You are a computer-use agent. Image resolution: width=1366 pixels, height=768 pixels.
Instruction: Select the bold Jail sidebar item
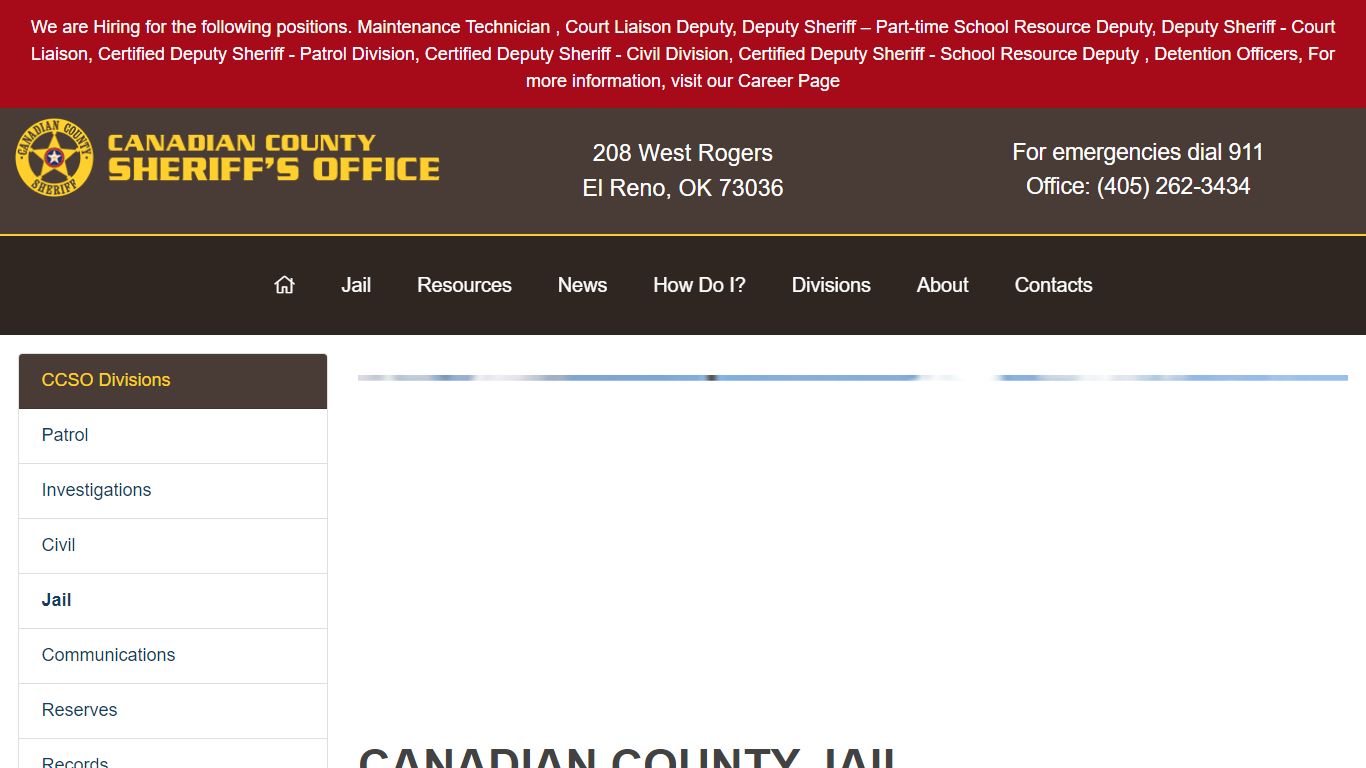coord(173,601)
